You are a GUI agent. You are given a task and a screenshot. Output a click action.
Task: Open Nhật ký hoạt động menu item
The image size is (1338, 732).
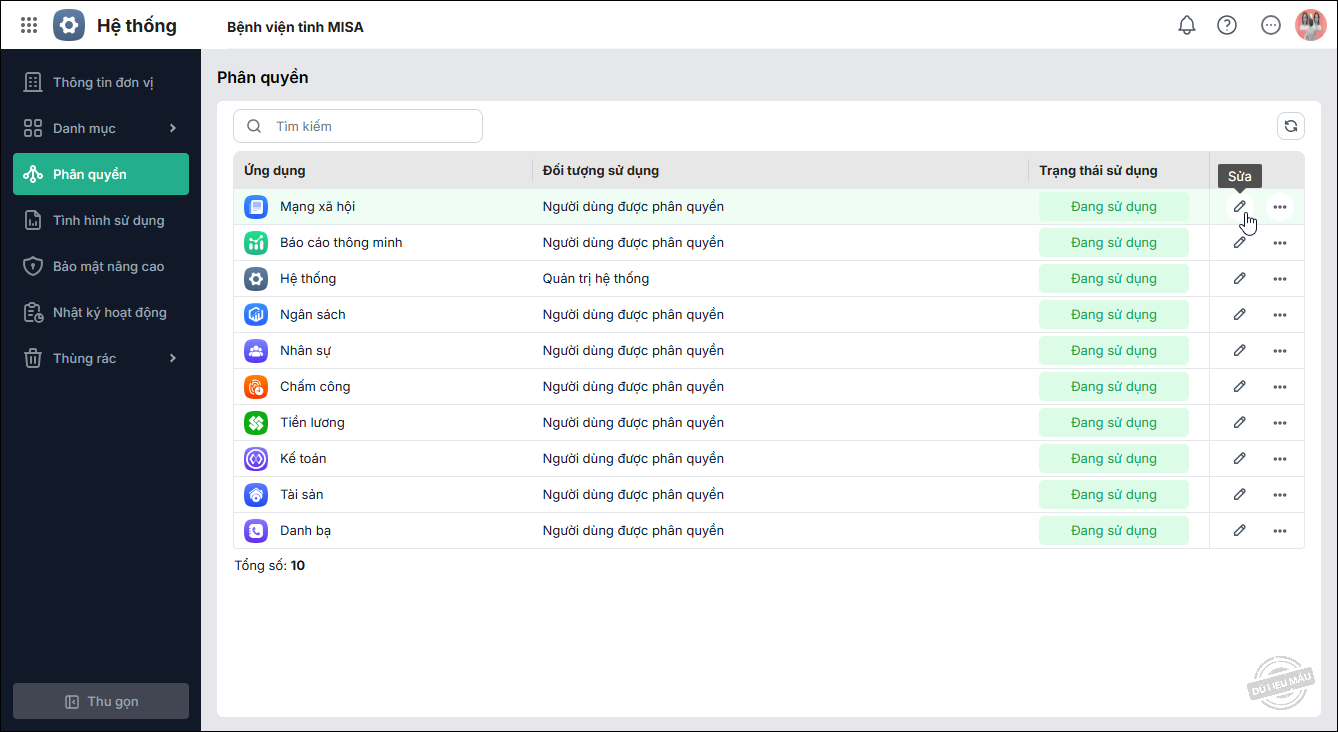pos(109,312)
